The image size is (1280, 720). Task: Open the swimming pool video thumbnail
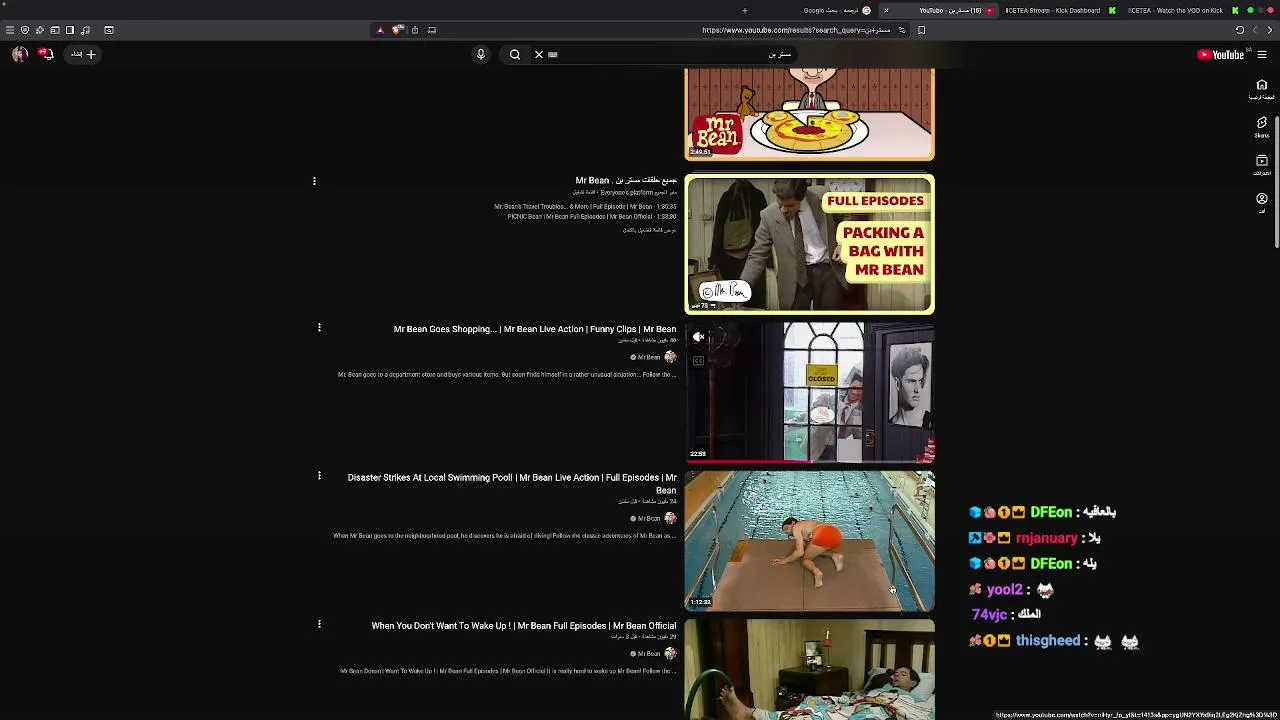[x=810, y=540]
